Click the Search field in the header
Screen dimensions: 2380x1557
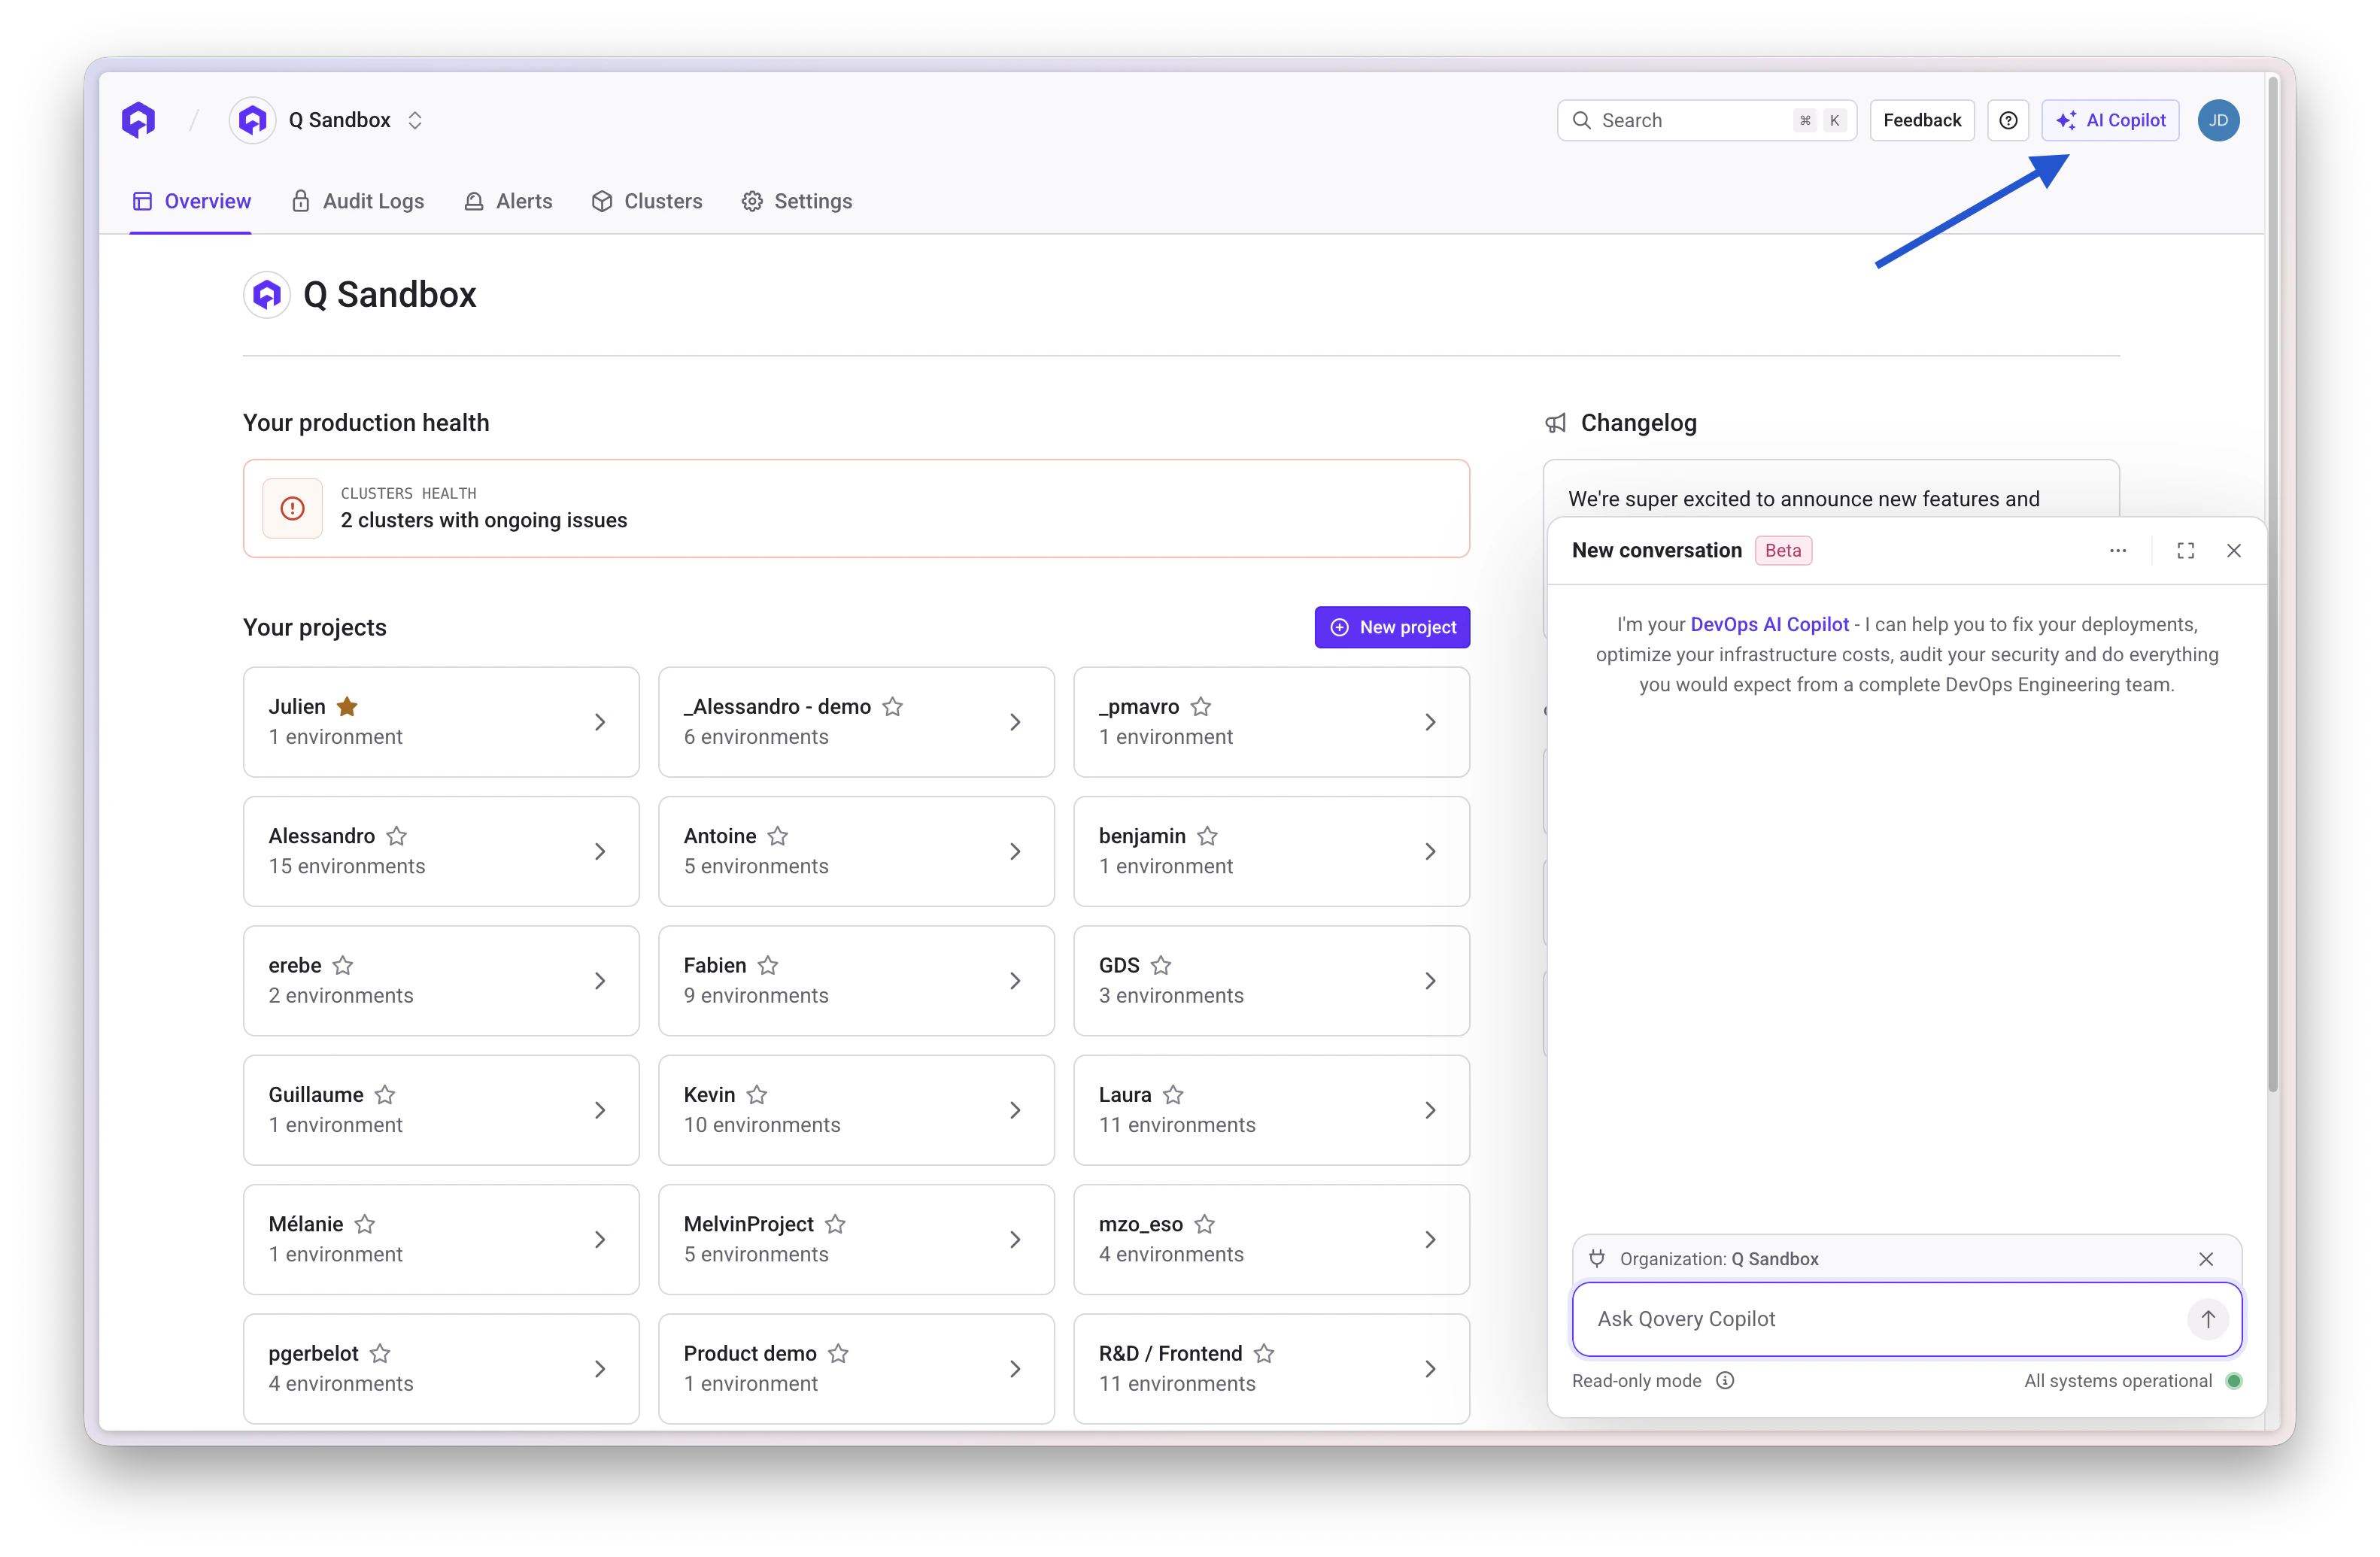click(1706, 120)
